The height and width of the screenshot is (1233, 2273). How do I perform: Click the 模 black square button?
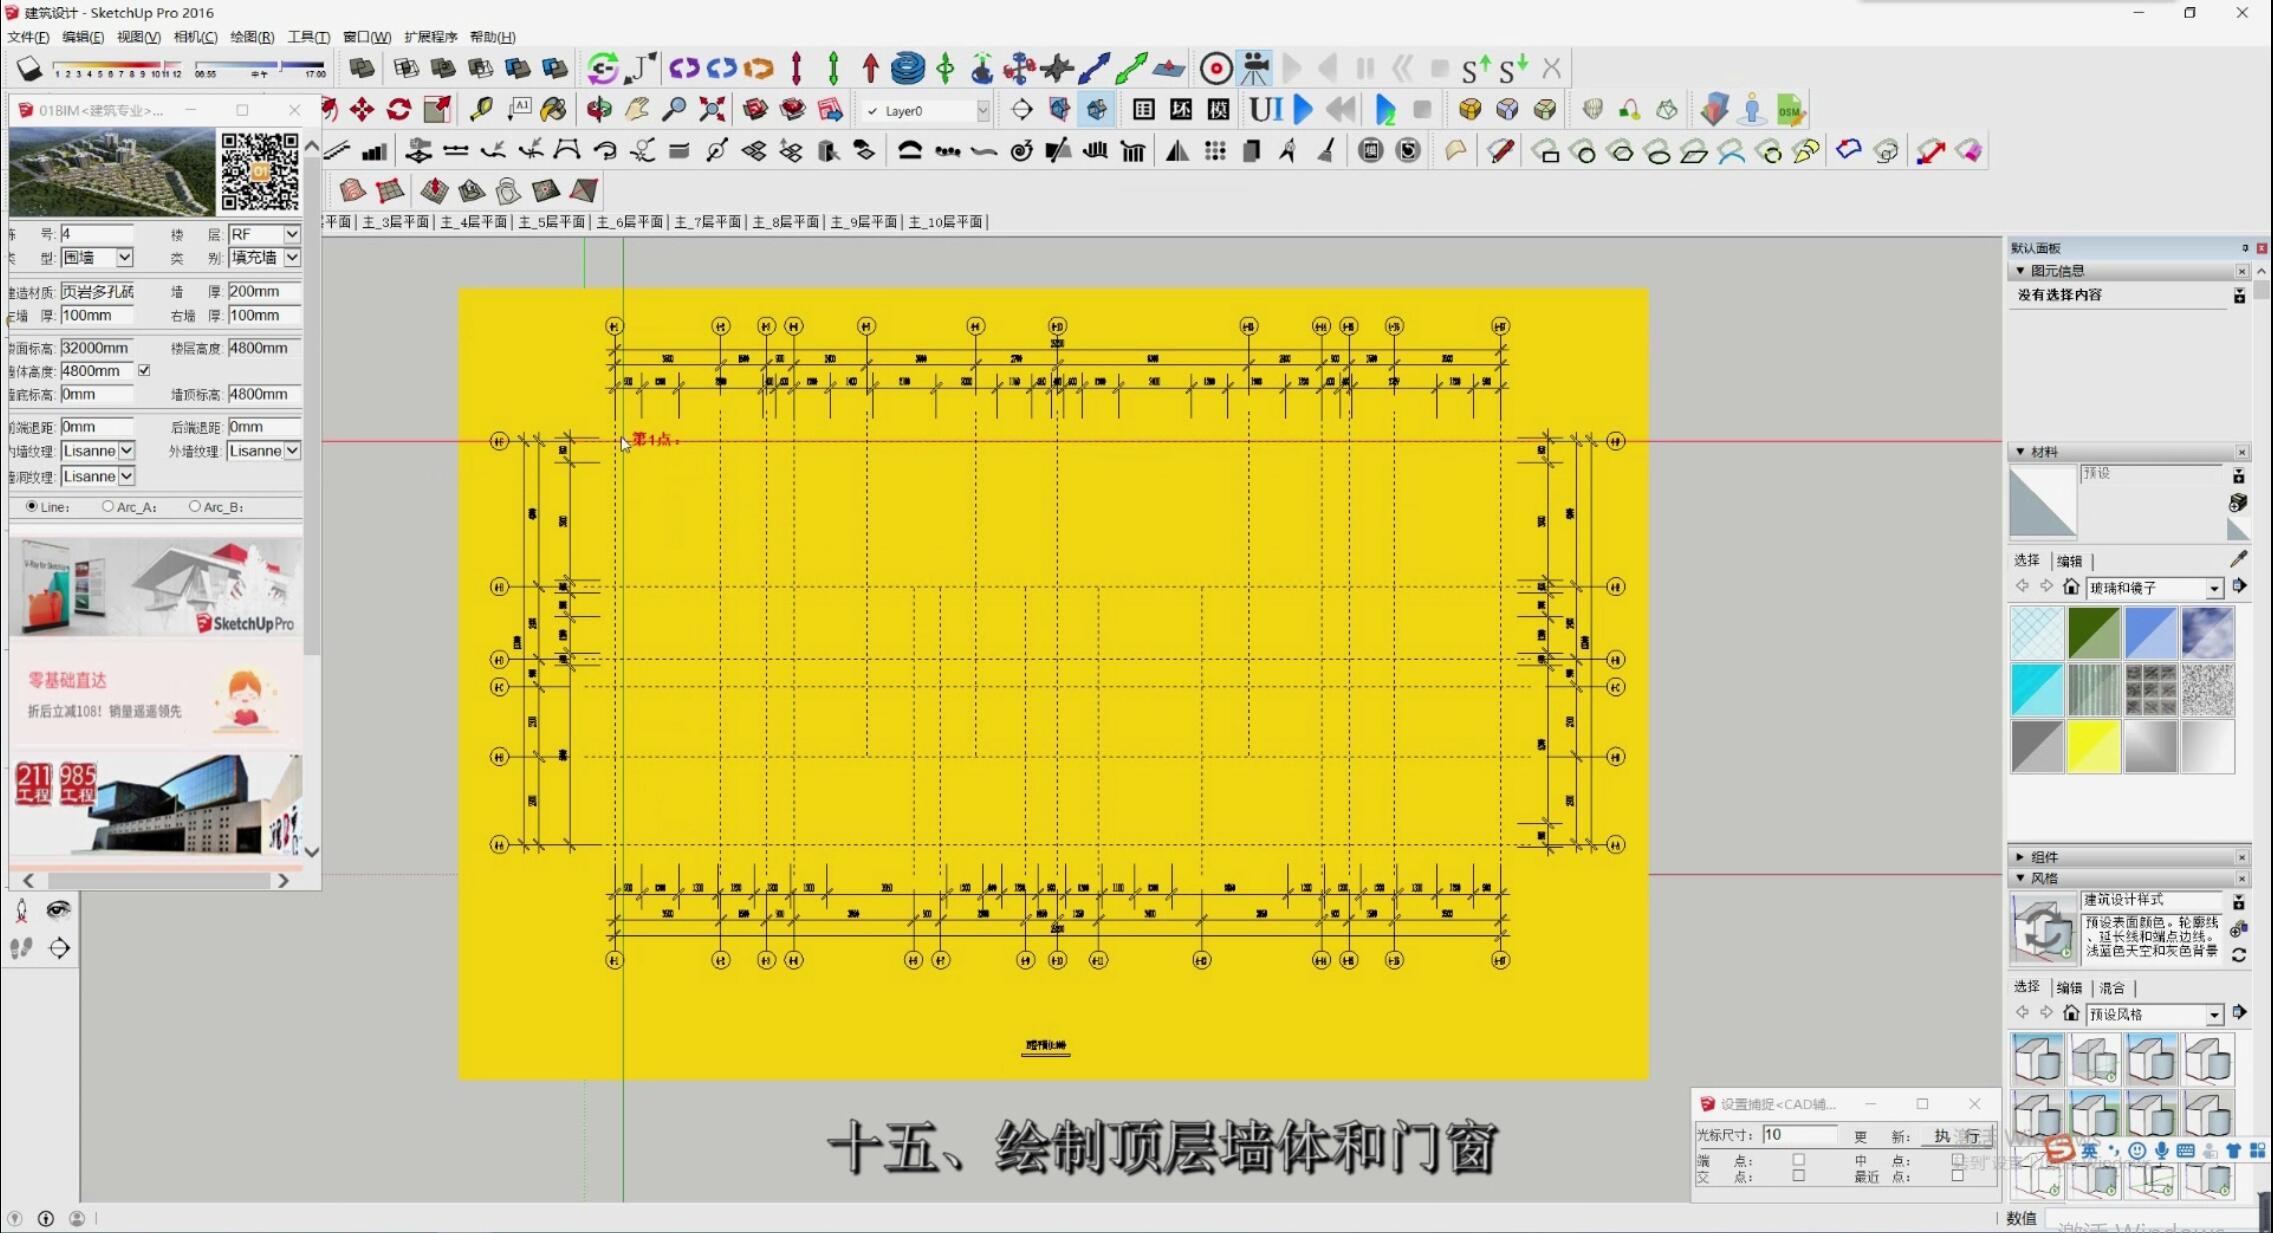(1218, 110)
